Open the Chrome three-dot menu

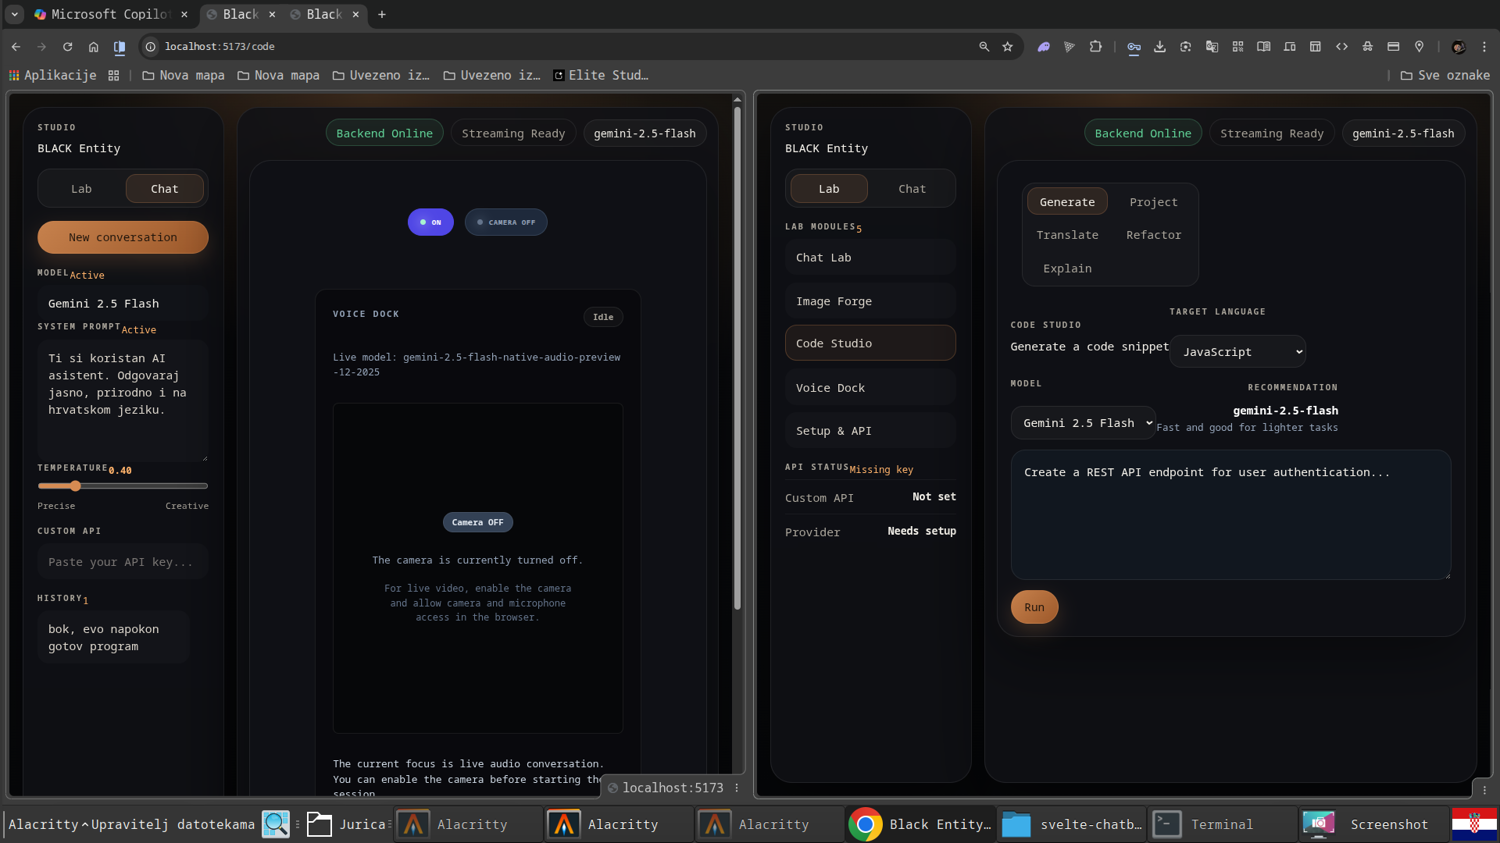click(1484, 46)
